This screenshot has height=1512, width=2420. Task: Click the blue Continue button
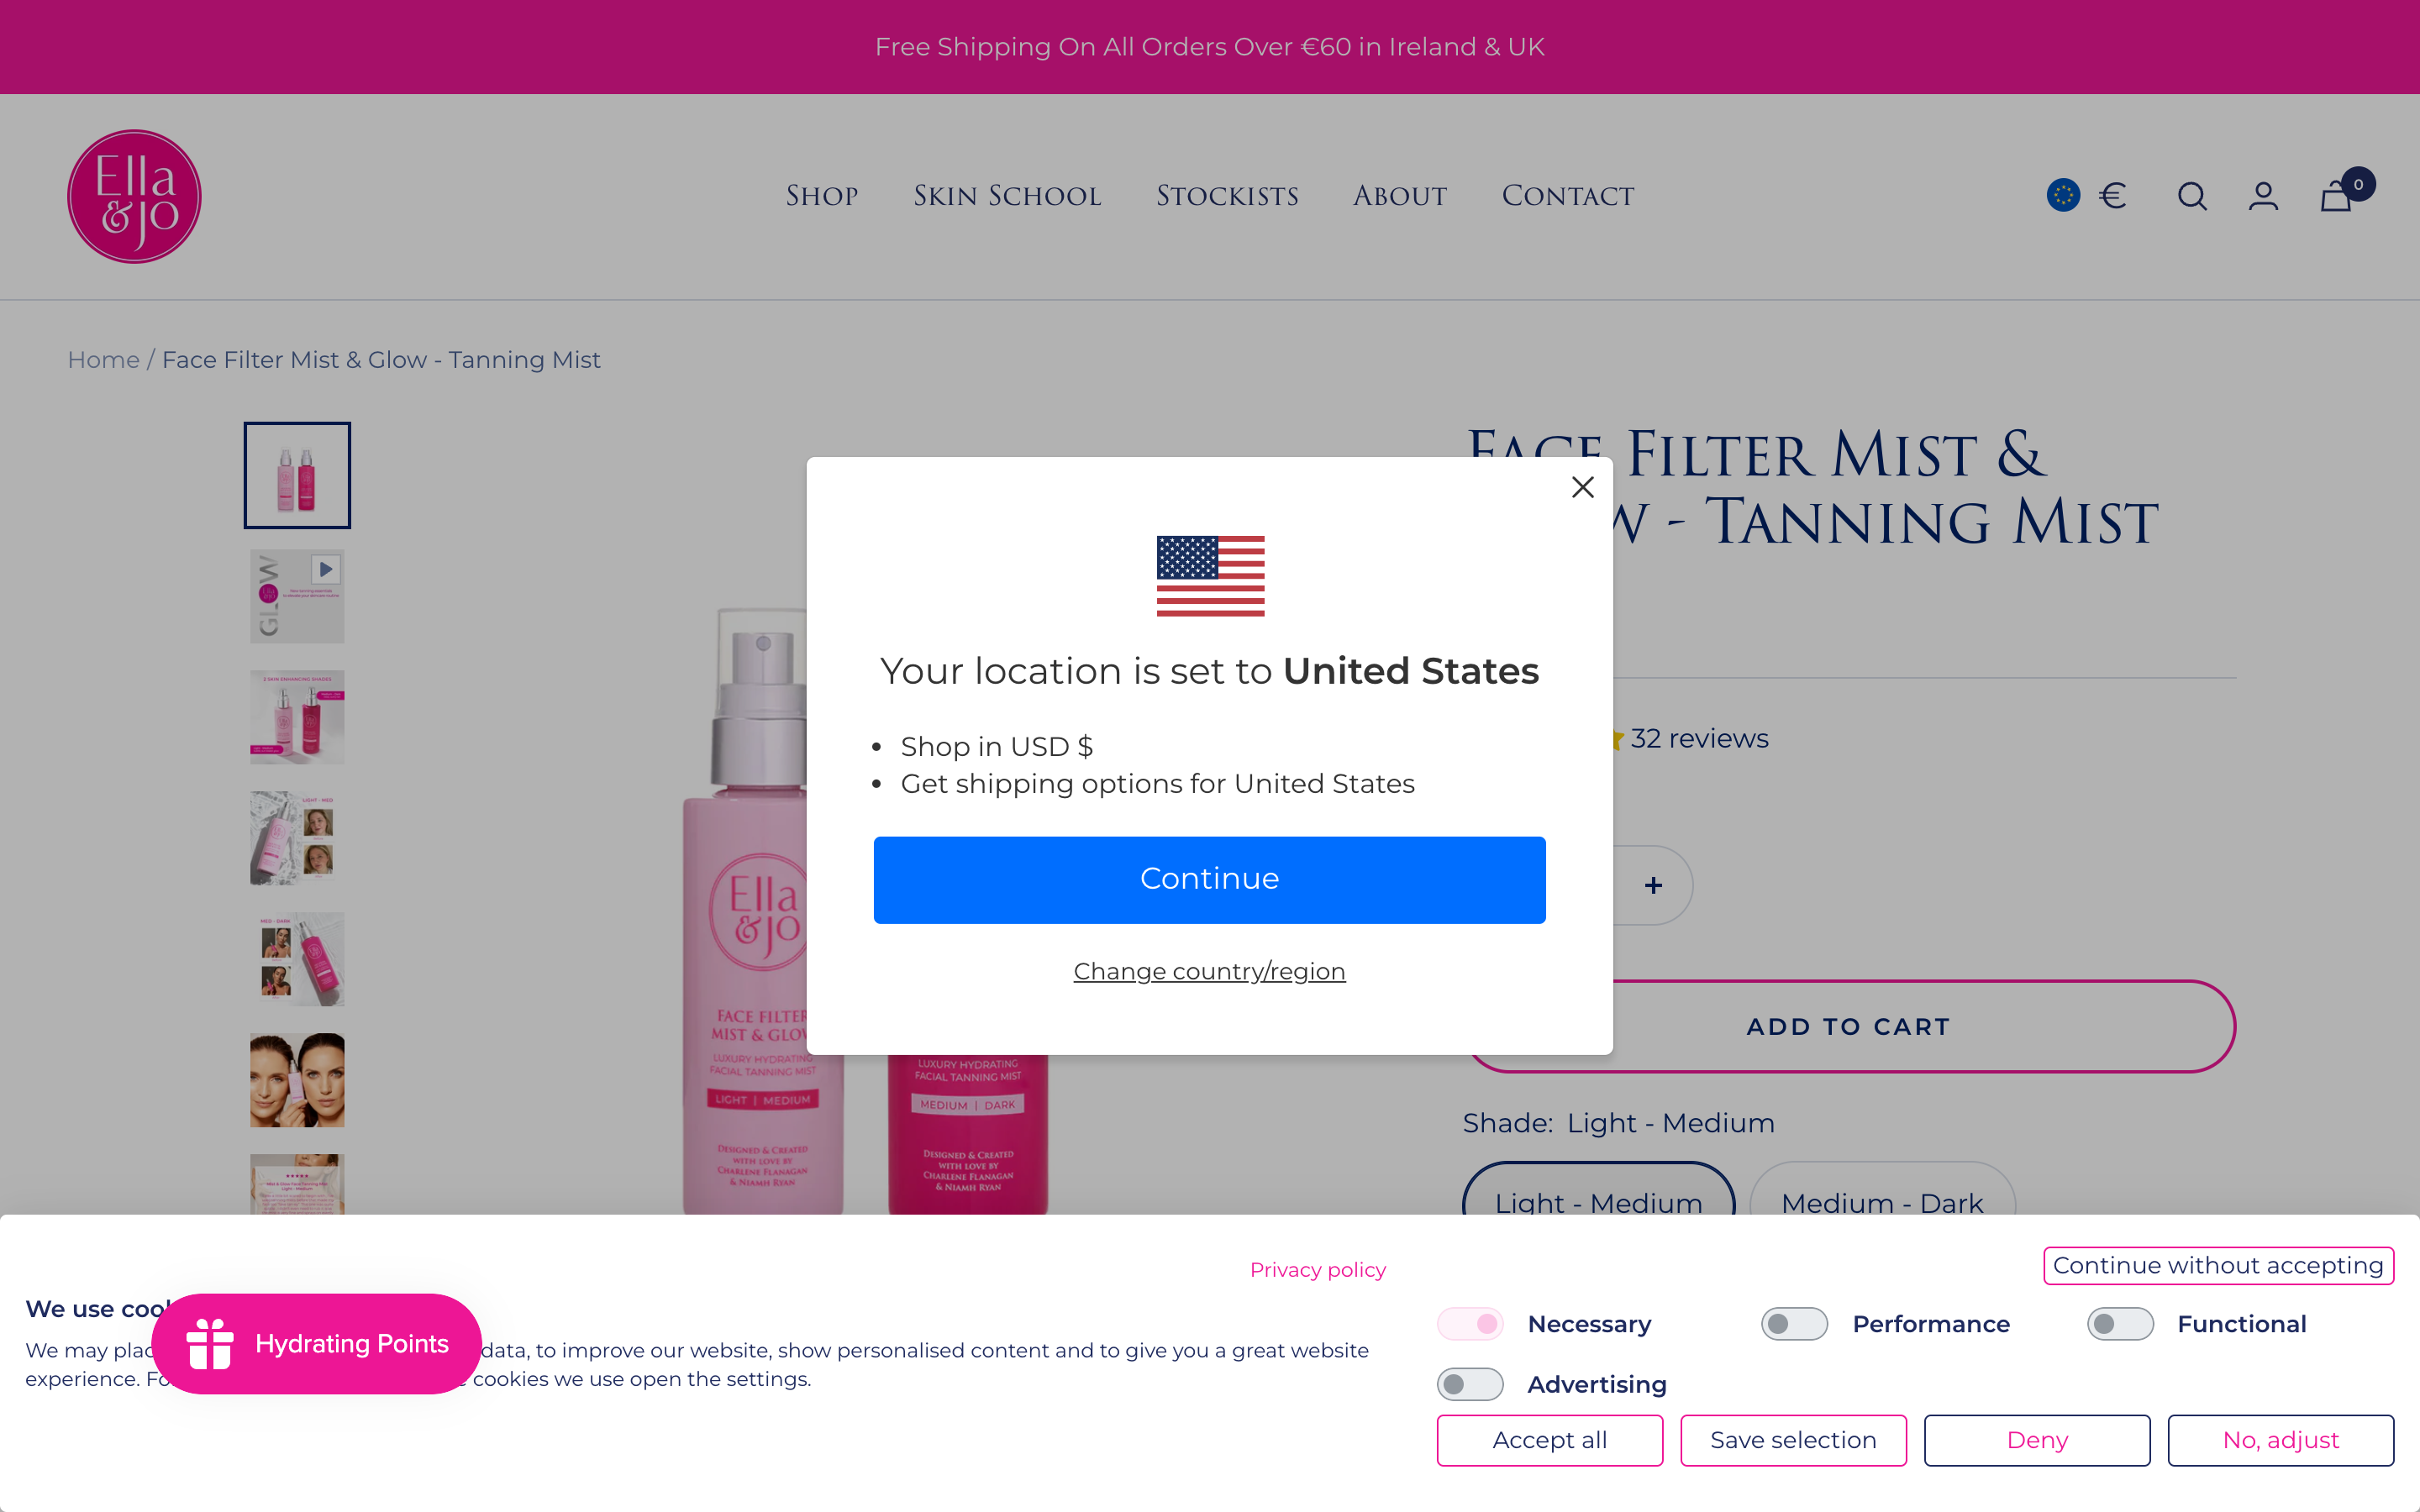click(1209, 879)
